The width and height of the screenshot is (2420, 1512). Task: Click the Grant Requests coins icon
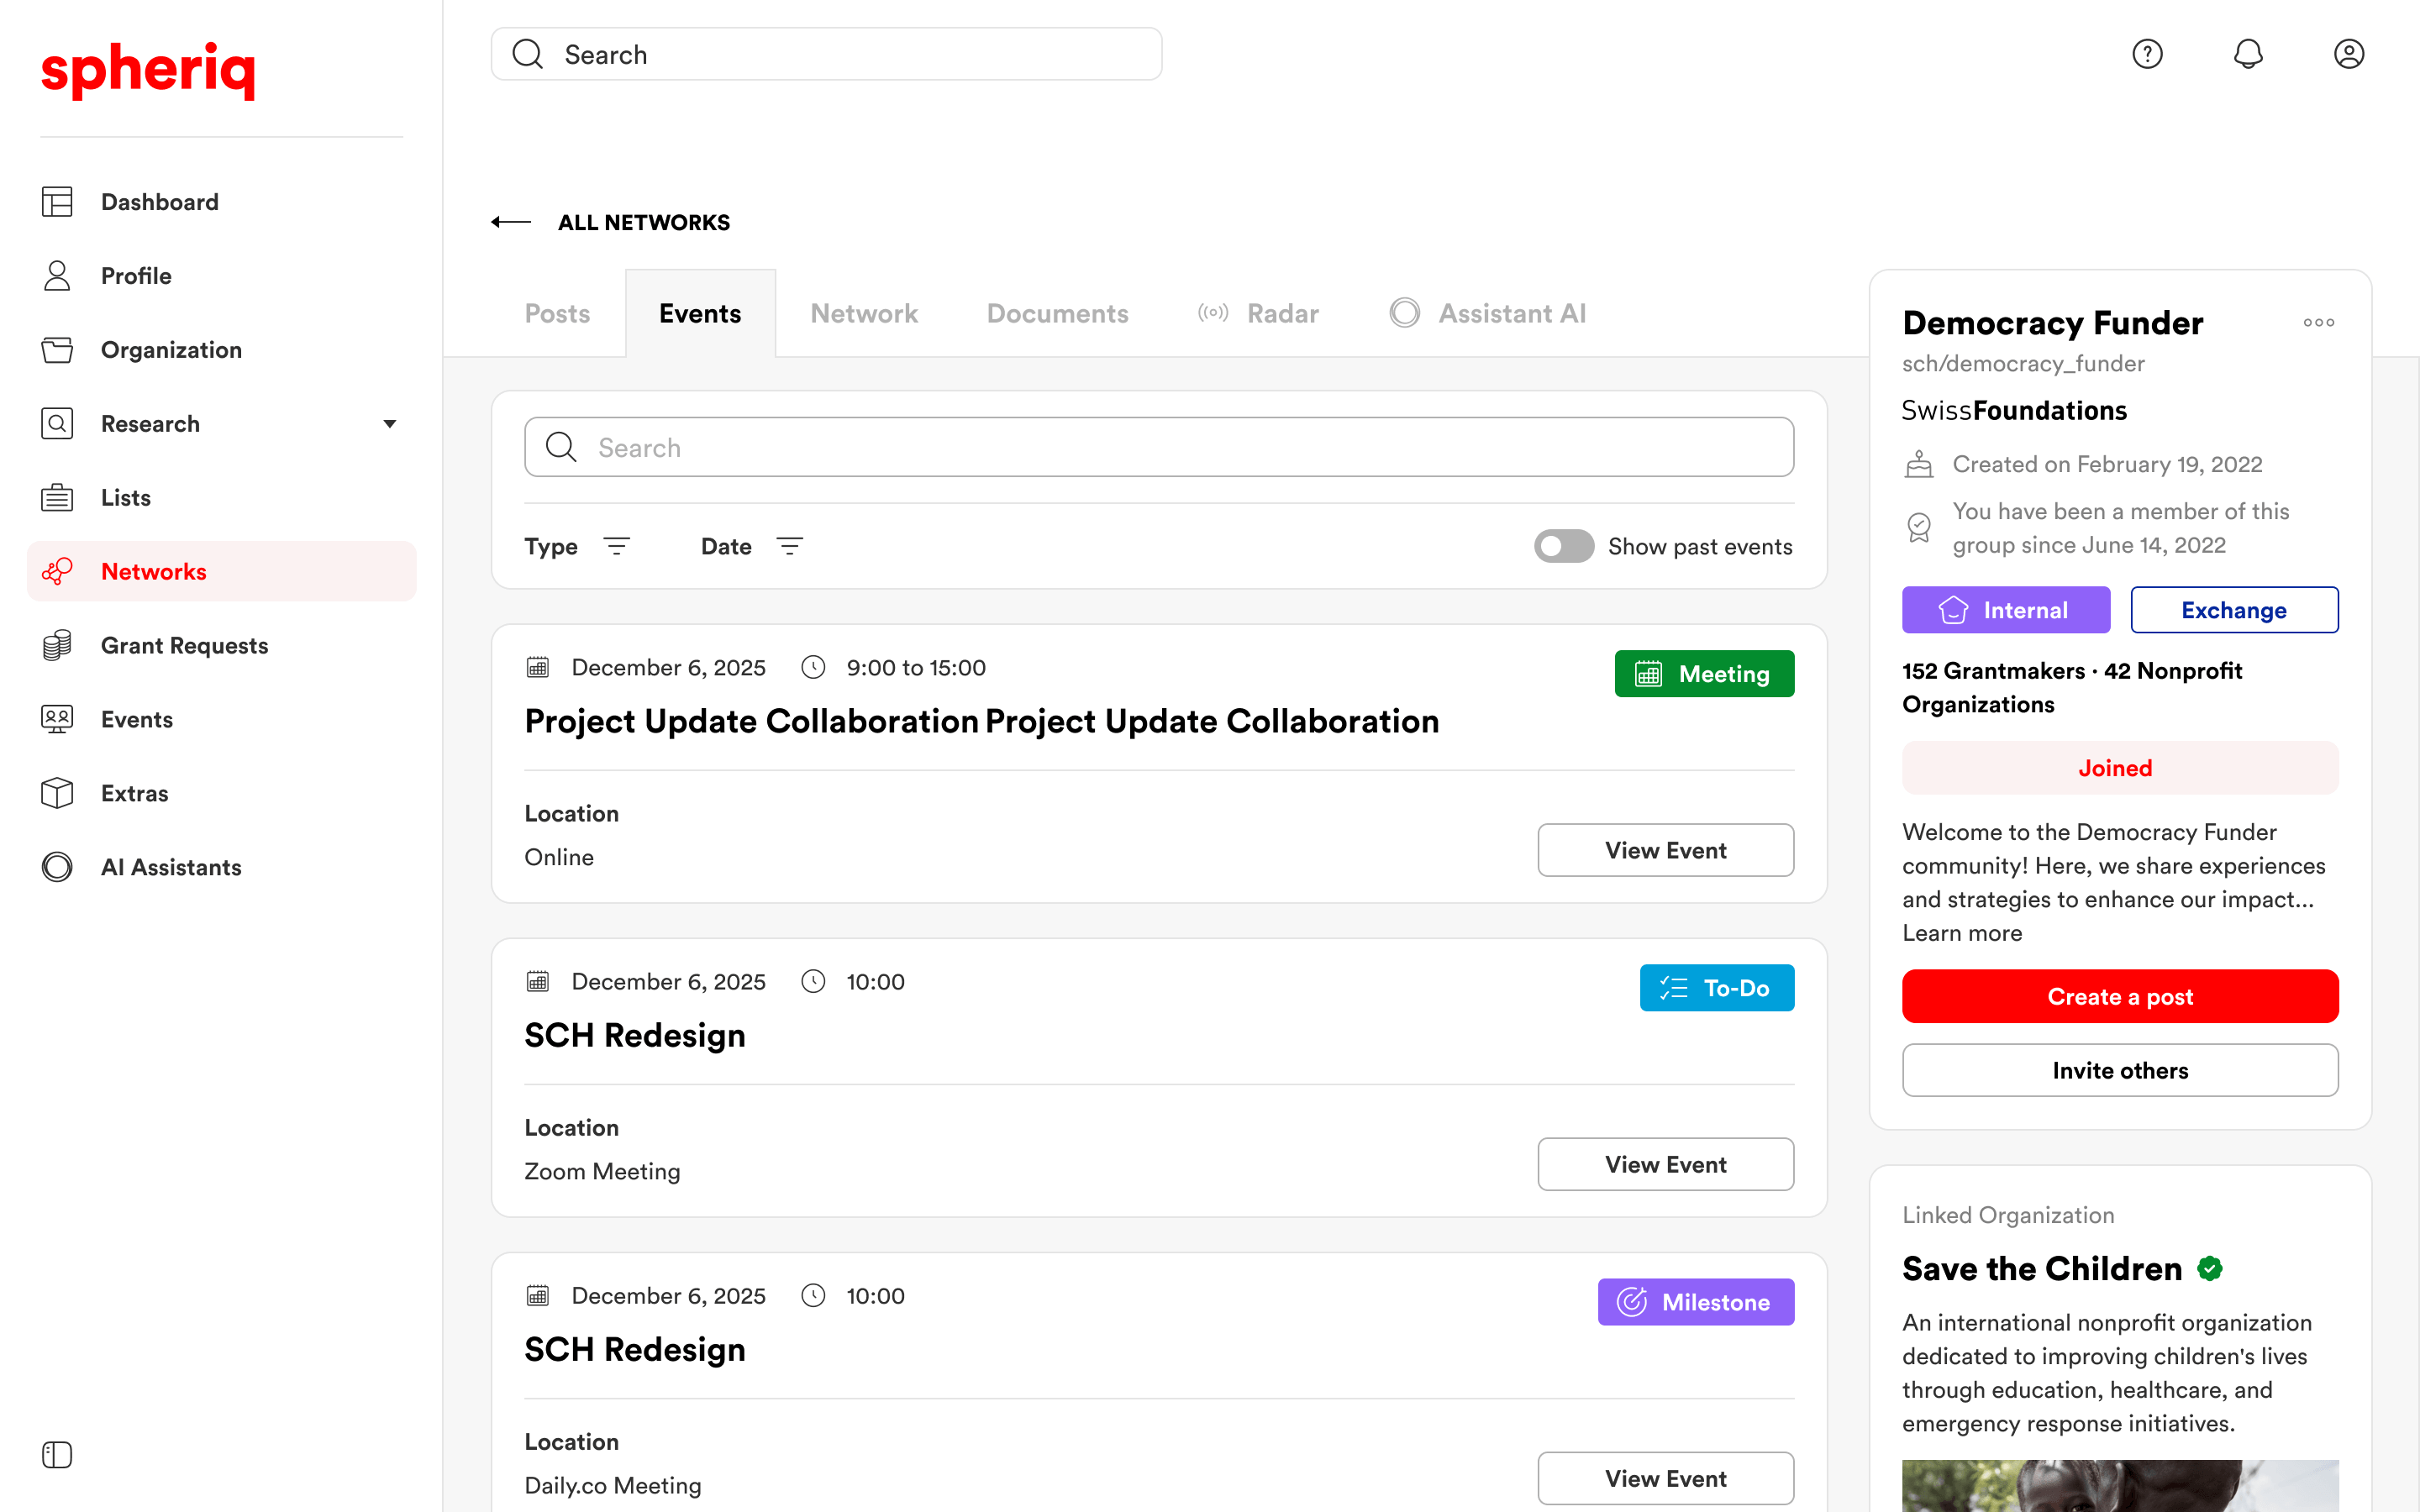[57, 646]
